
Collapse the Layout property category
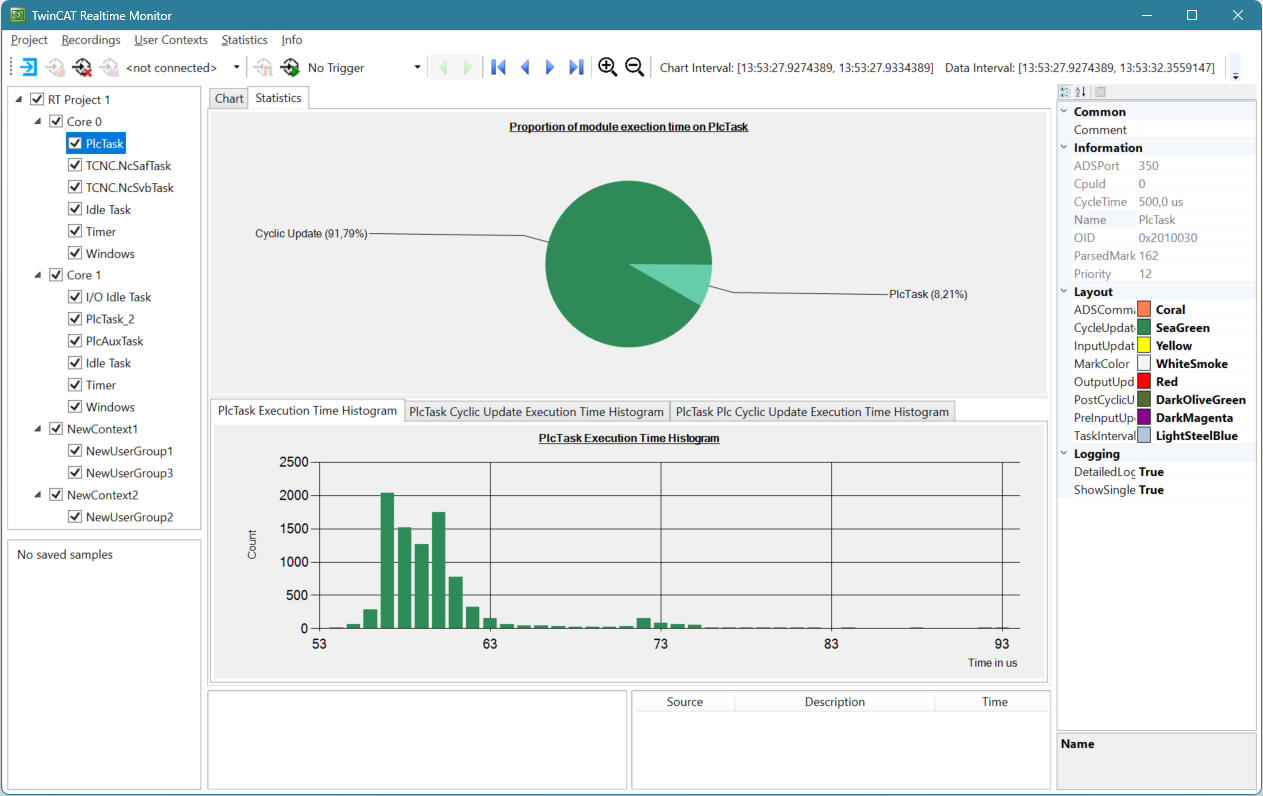(x=1064, y=292)
